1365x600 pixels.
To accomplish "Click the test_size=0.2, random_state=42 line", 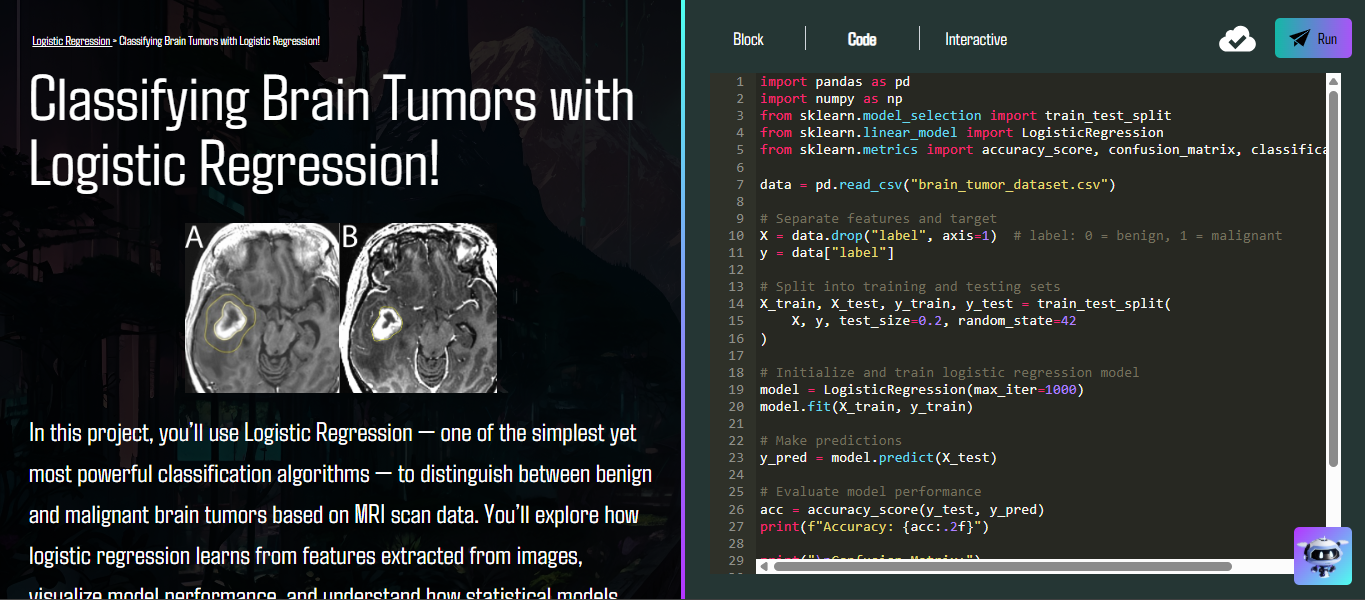I will (933, 321).
